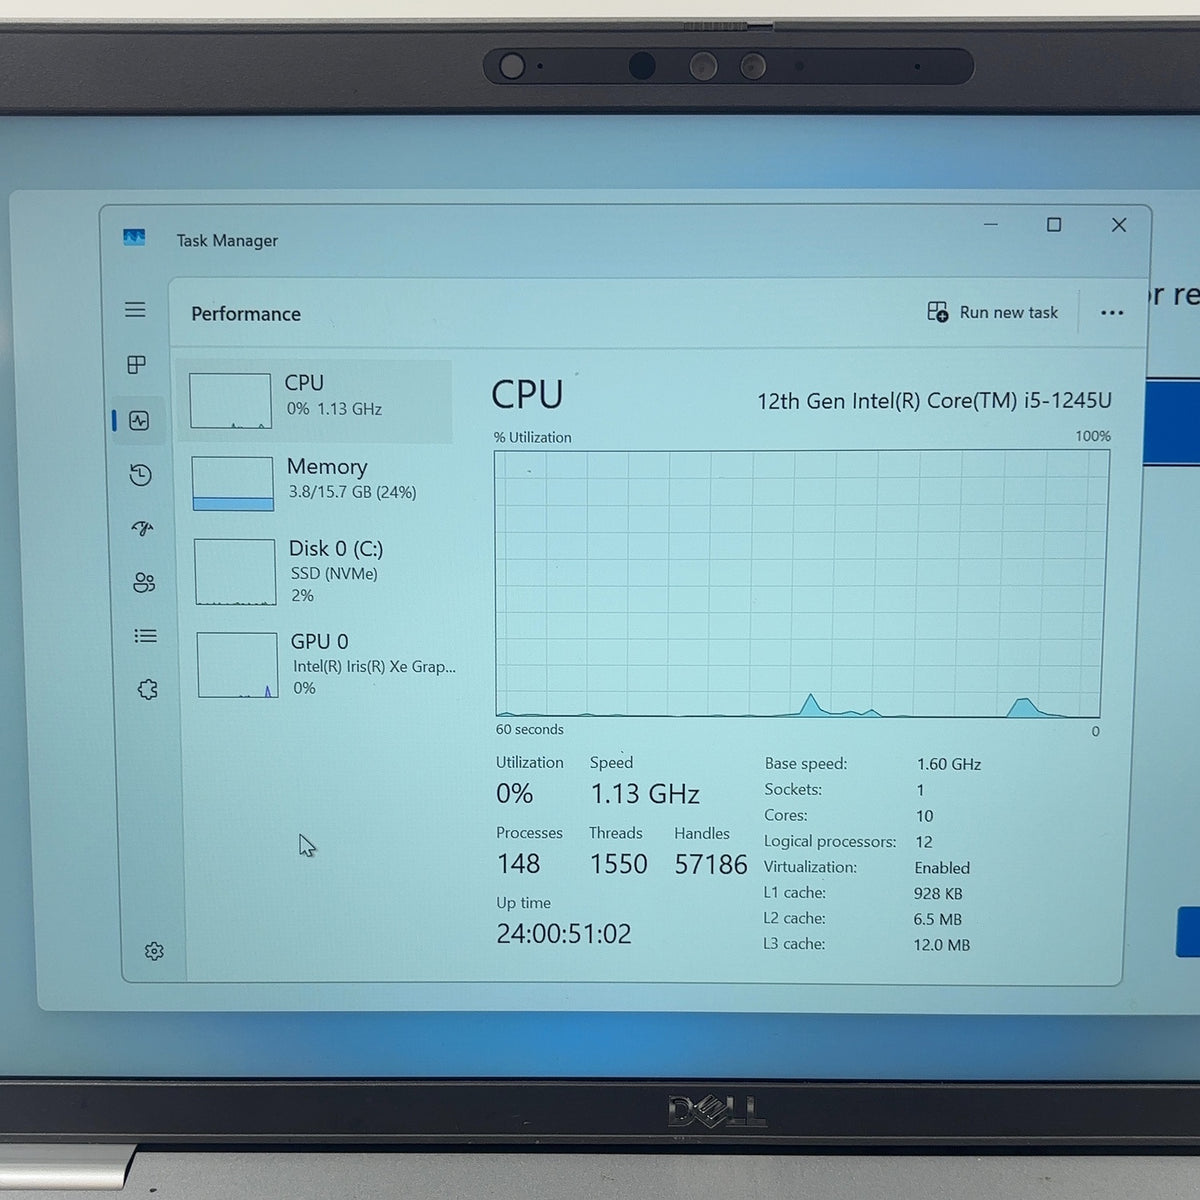1200x1200 pixels.
Task: Maximize the Task Manager window
Action: coord(1054,225)
